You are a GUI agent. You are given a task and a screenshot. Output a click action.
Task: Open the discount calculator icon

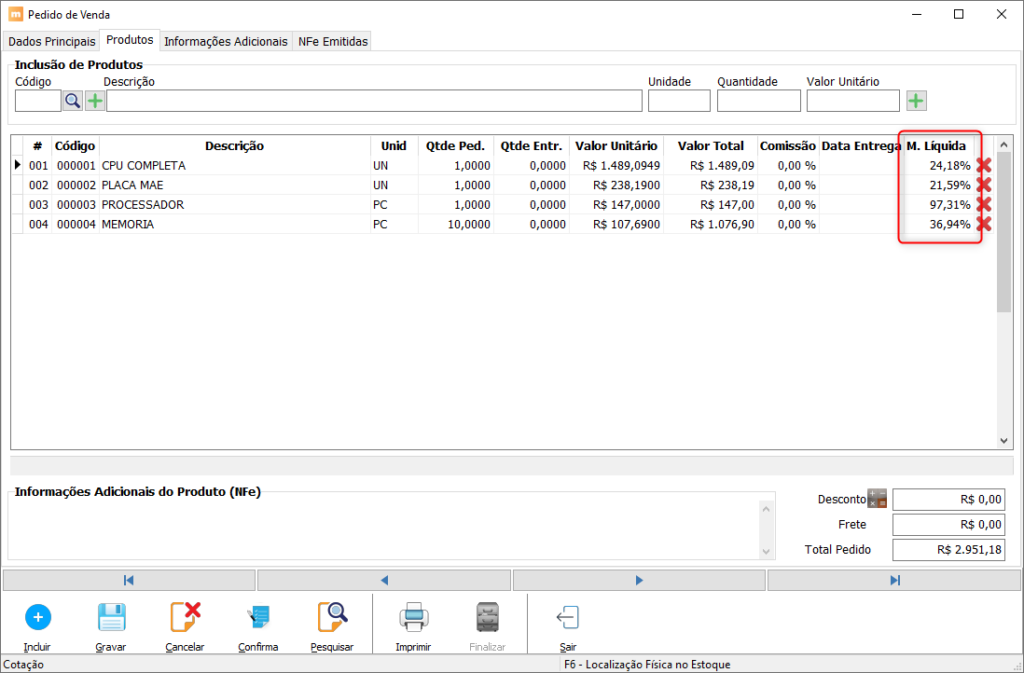coord(877,499)
